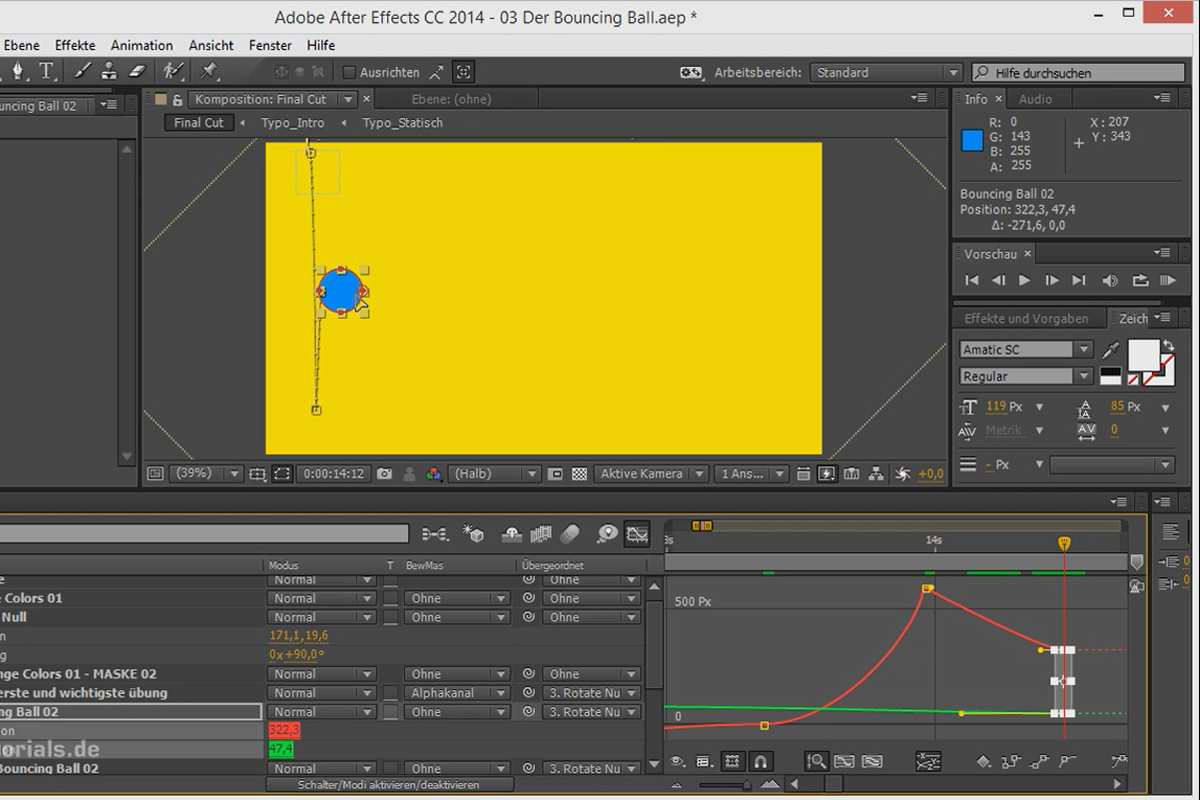Select the Puppet Pin tool
This screenshot has height=800, width=1200.
tap(209, 72)
